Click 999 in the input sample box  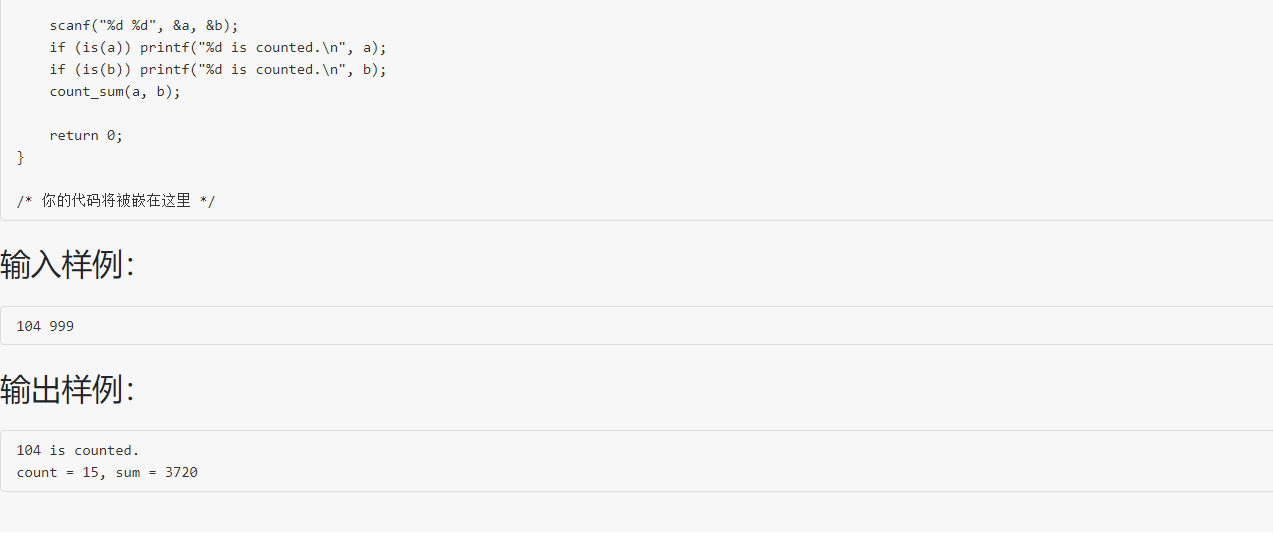click(x=61, y=326)
